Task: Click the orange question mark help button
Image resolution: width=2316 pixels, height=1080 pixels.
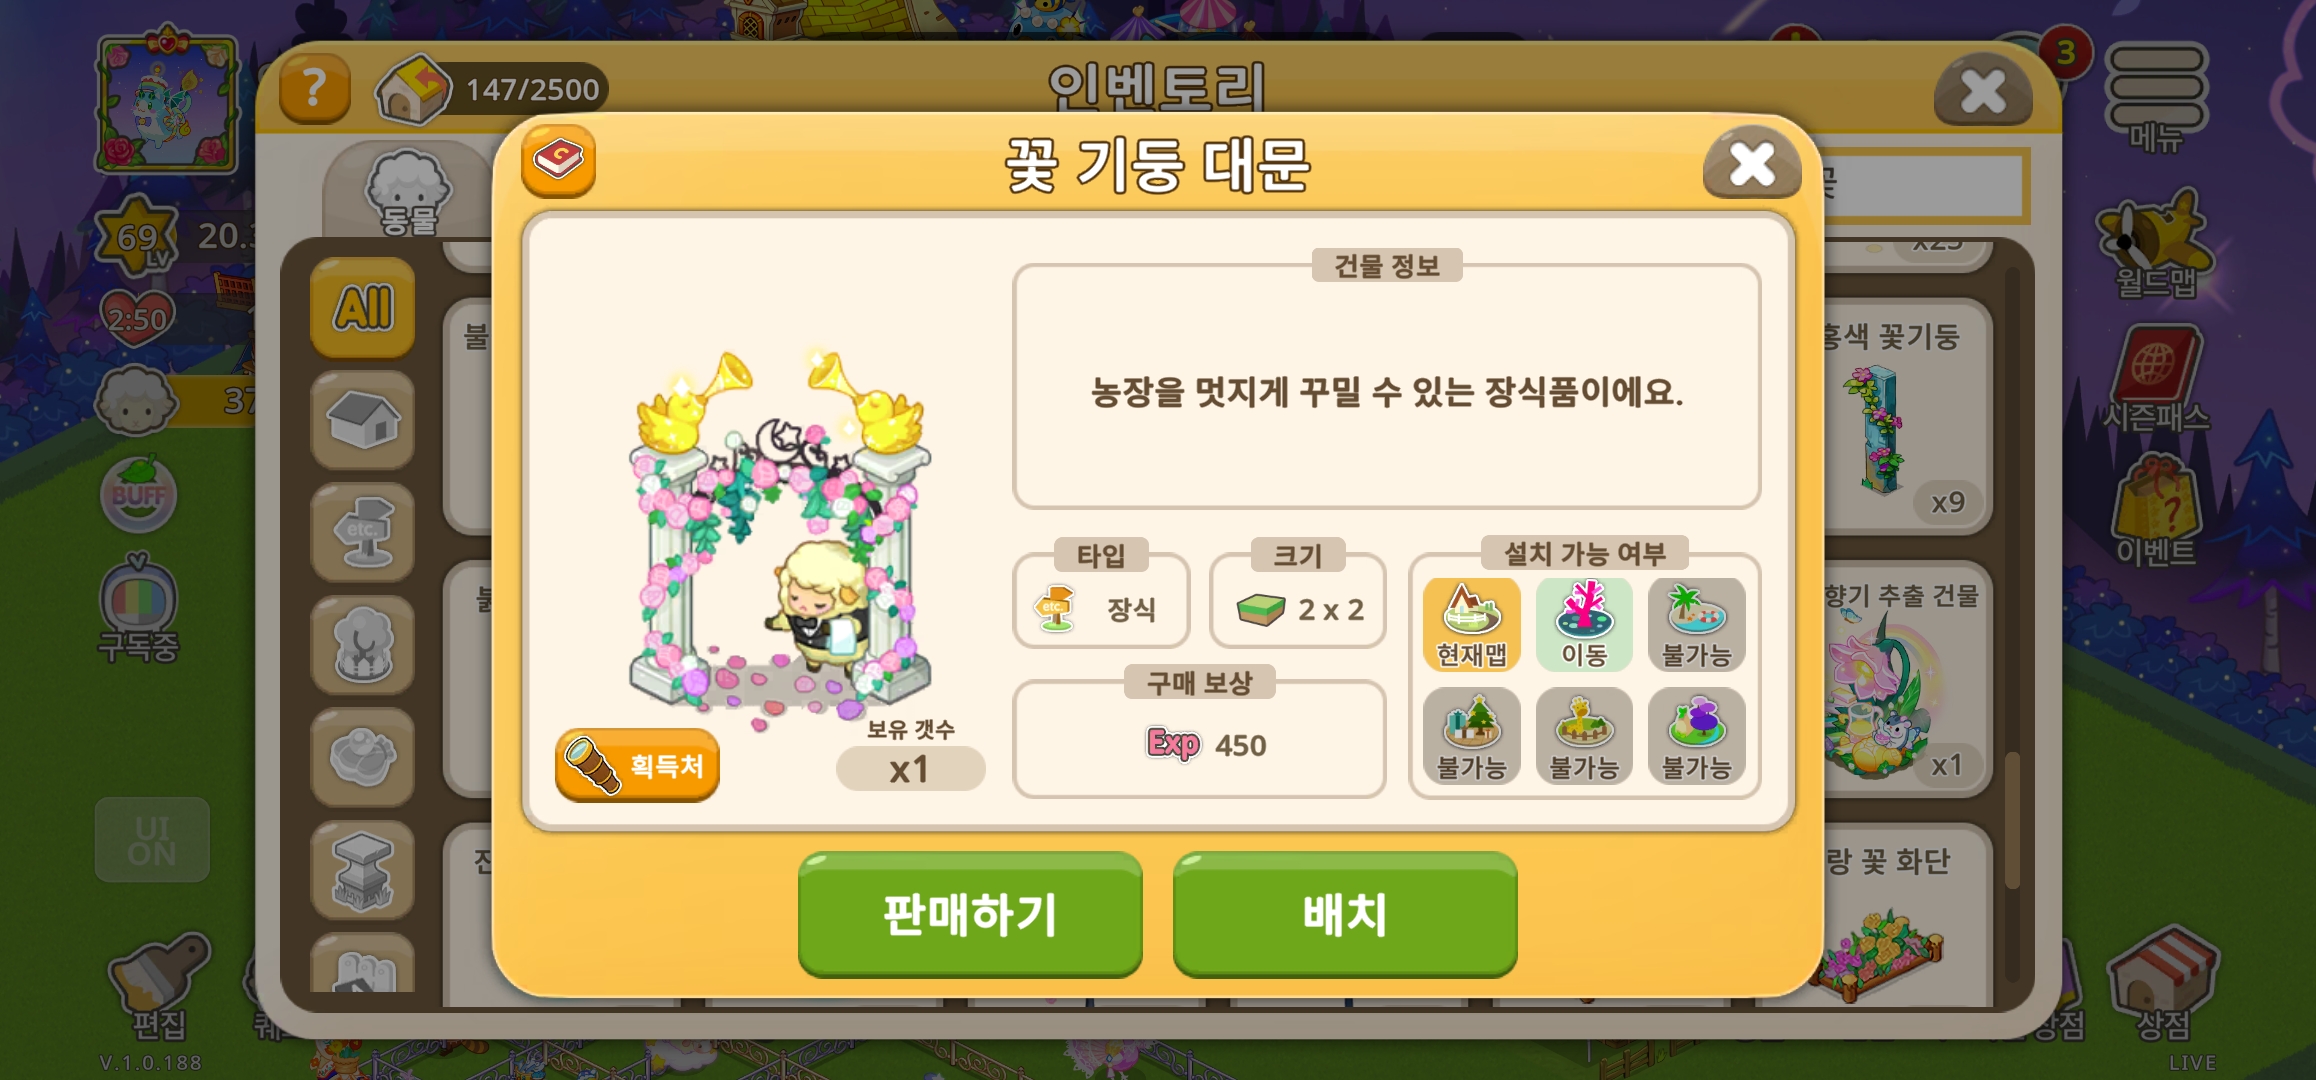Action: (x=314, y=89)
